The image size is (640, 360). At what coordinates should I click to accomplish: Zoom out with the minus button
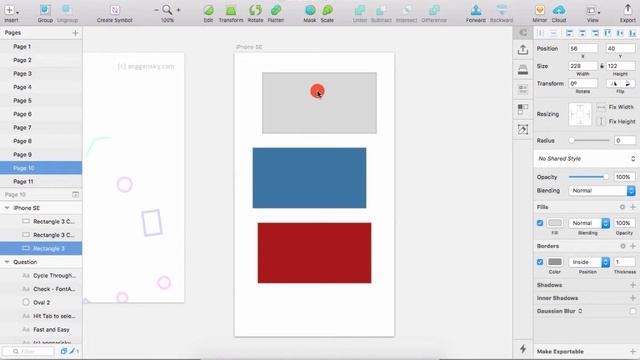[x=156, y=10]
